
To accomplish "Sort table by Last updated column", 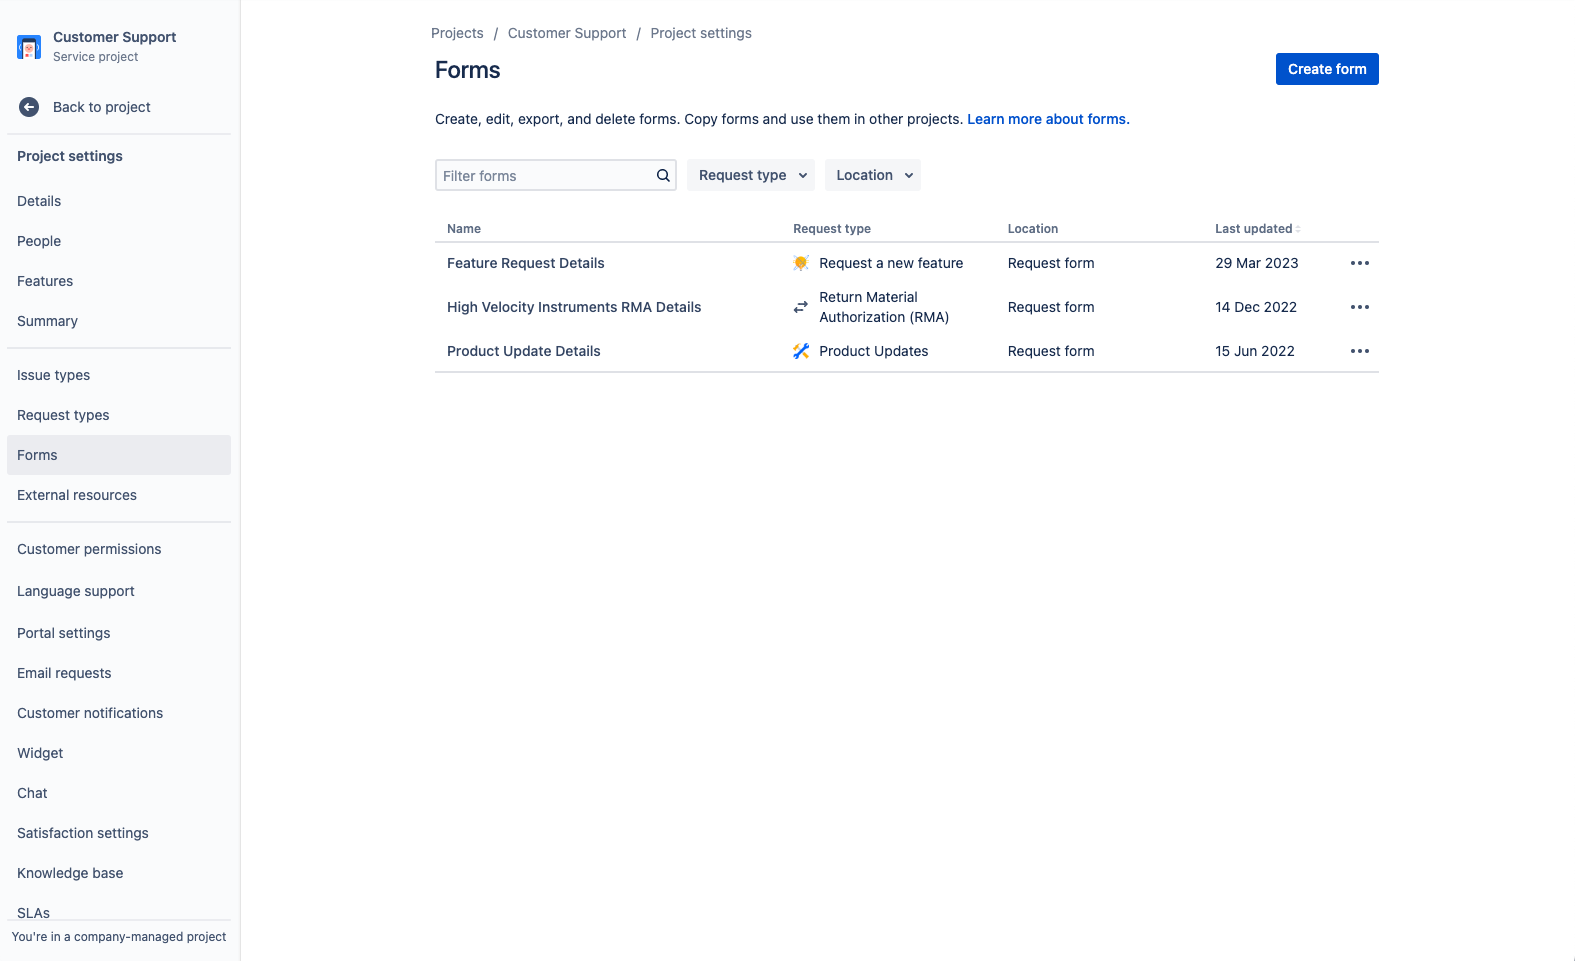I will tap(1257, 229).
